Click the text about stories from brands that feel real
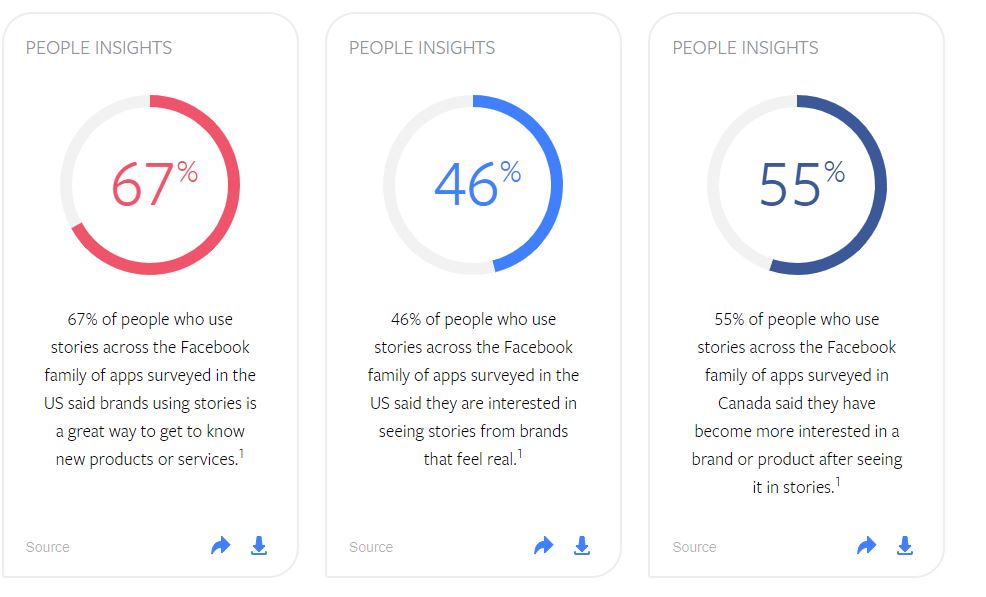 [474, 389]
